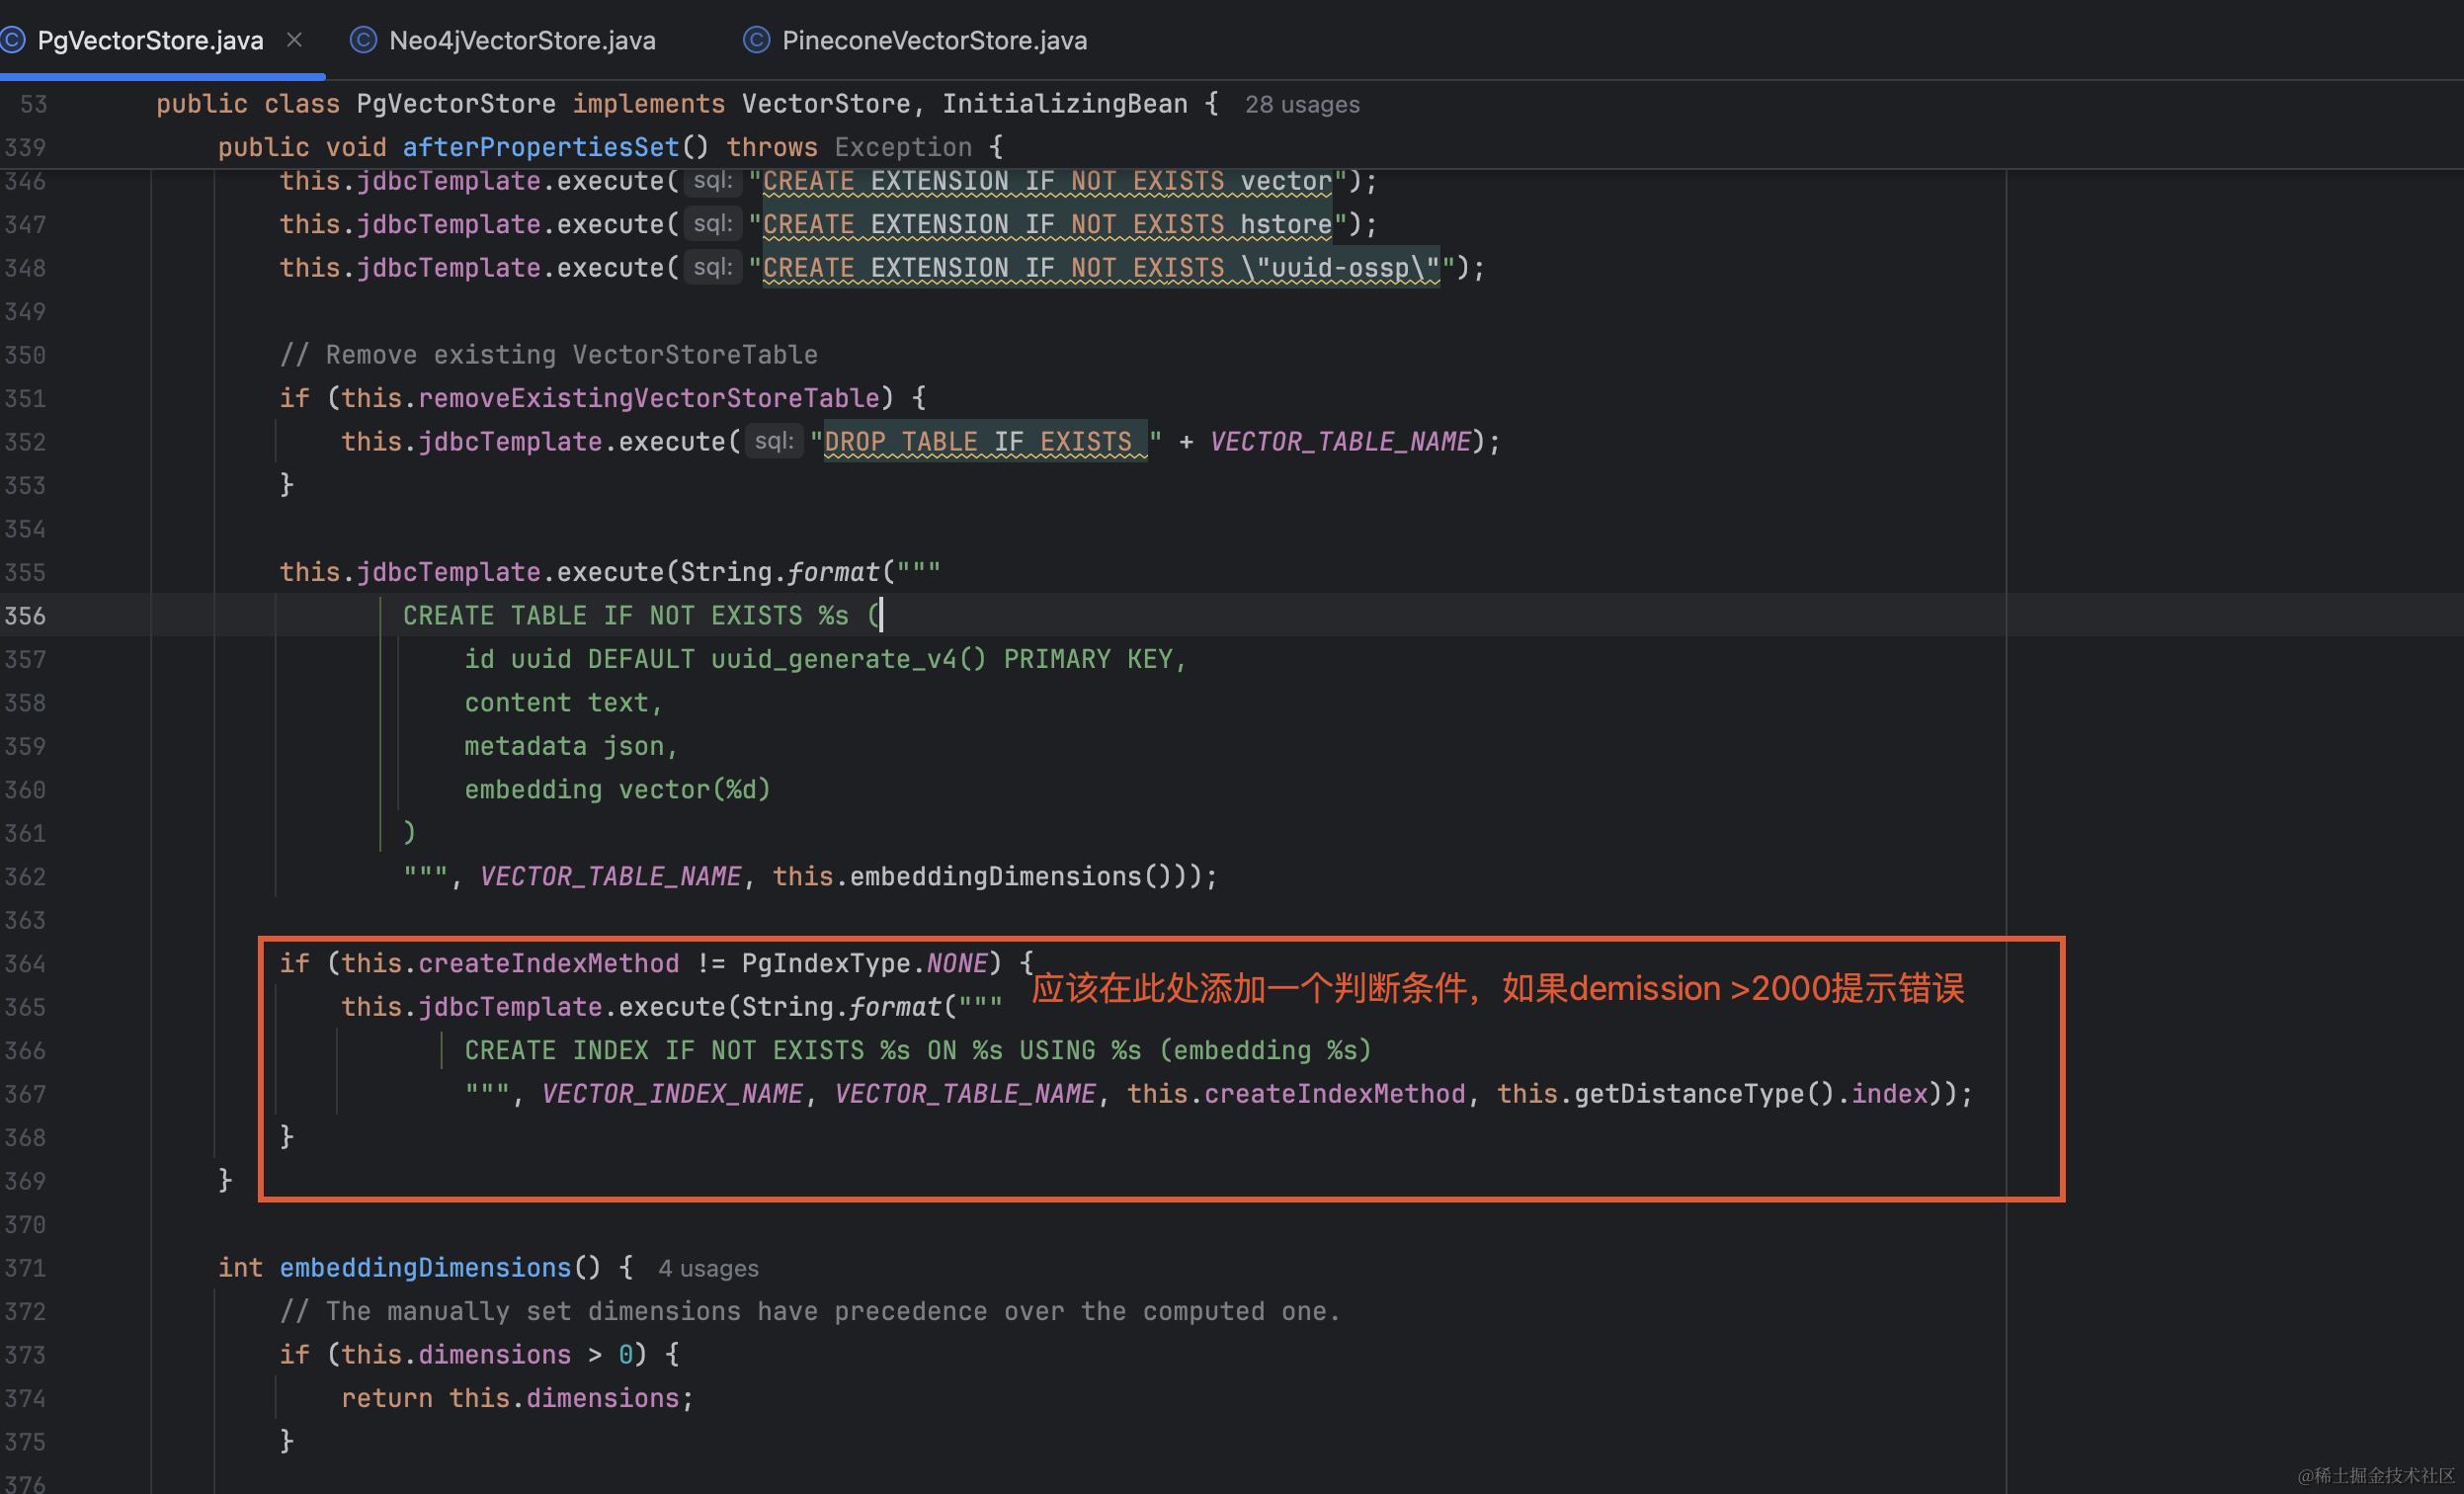The width and height of the screenshot is (2464, 1494).
Task: Place caret on VECTOR_TABLE_NAME in line 362
Action: coord(609,876)
